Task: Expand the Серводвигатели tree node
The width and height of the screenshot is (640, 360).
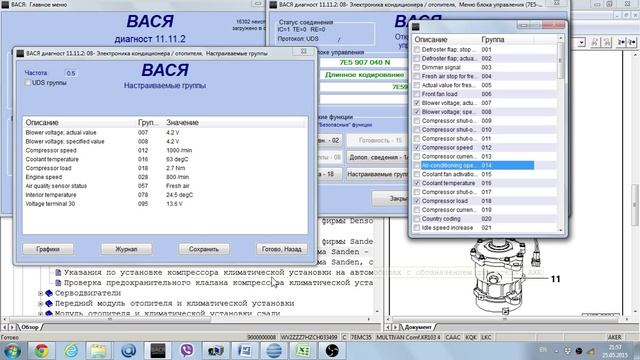Action: [40, 293]
